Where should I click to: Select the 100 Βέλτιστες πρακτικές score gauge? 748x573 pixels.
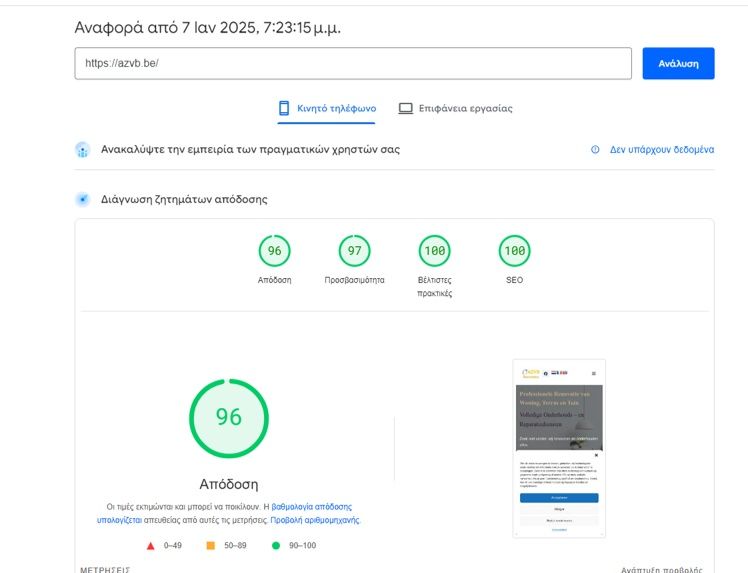(434, 251)
